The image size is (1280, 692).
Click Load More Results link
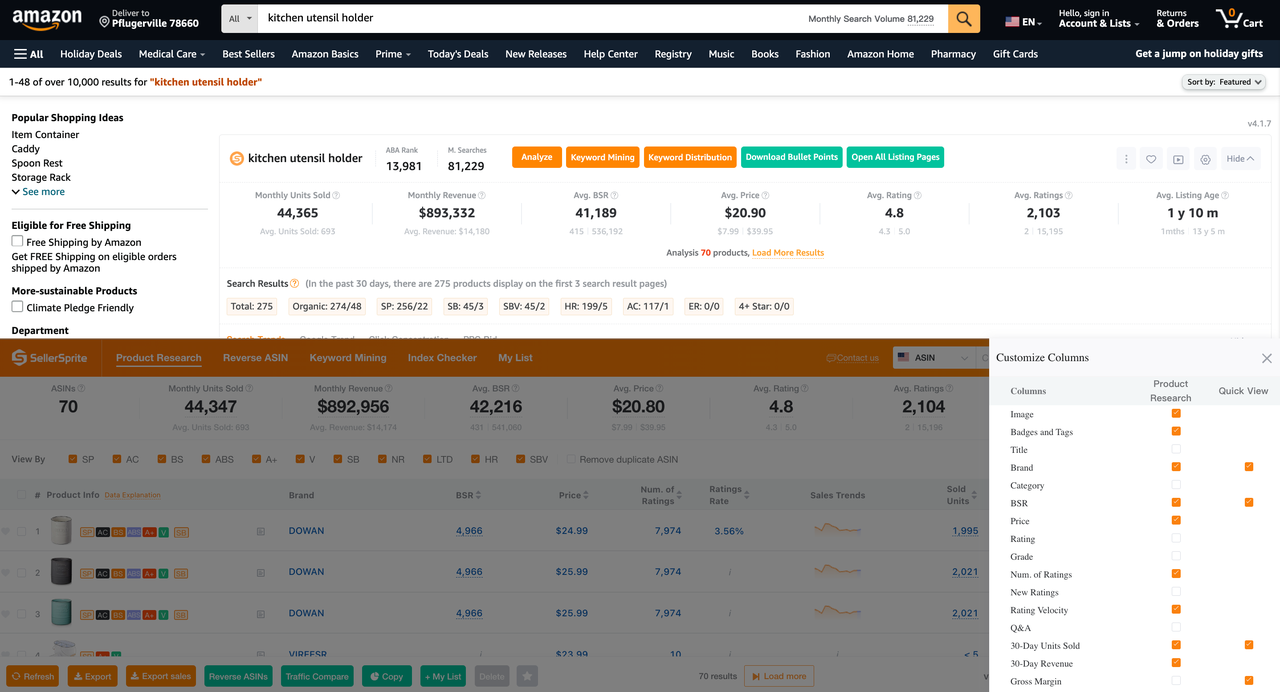(x=788, y=253)
